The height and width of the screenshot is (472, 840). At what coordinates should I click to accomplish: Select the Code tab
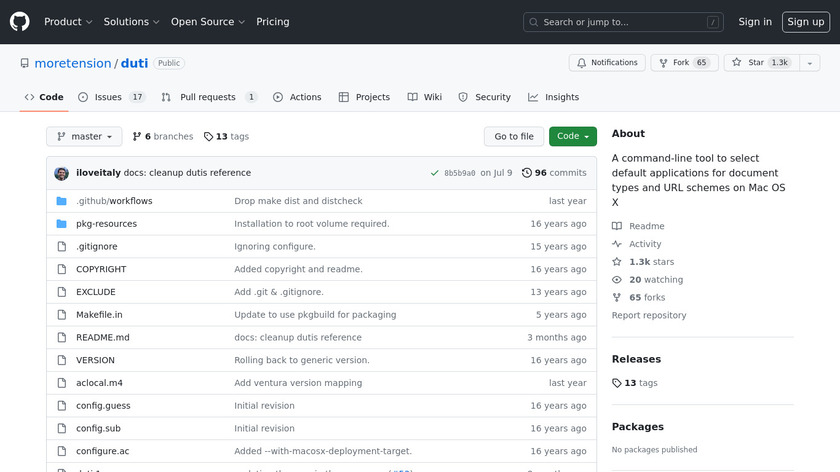coord(44,97)
